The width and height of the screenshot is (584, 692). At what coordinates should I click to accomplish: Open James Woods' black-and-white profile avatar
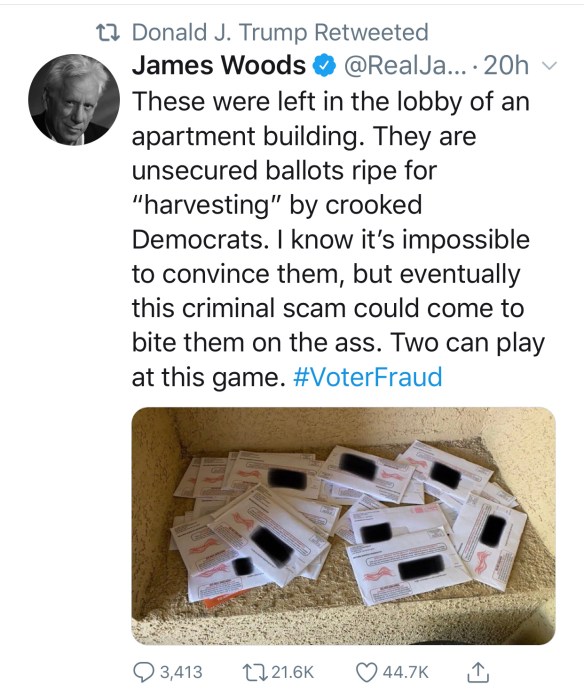coord(74,100)
